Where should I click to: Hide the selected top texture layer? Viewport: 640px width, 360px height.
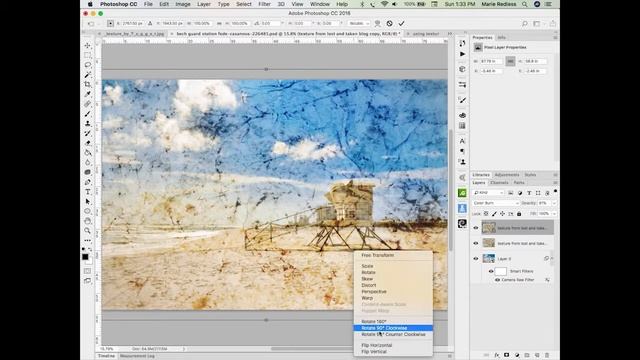click(476, 228)
